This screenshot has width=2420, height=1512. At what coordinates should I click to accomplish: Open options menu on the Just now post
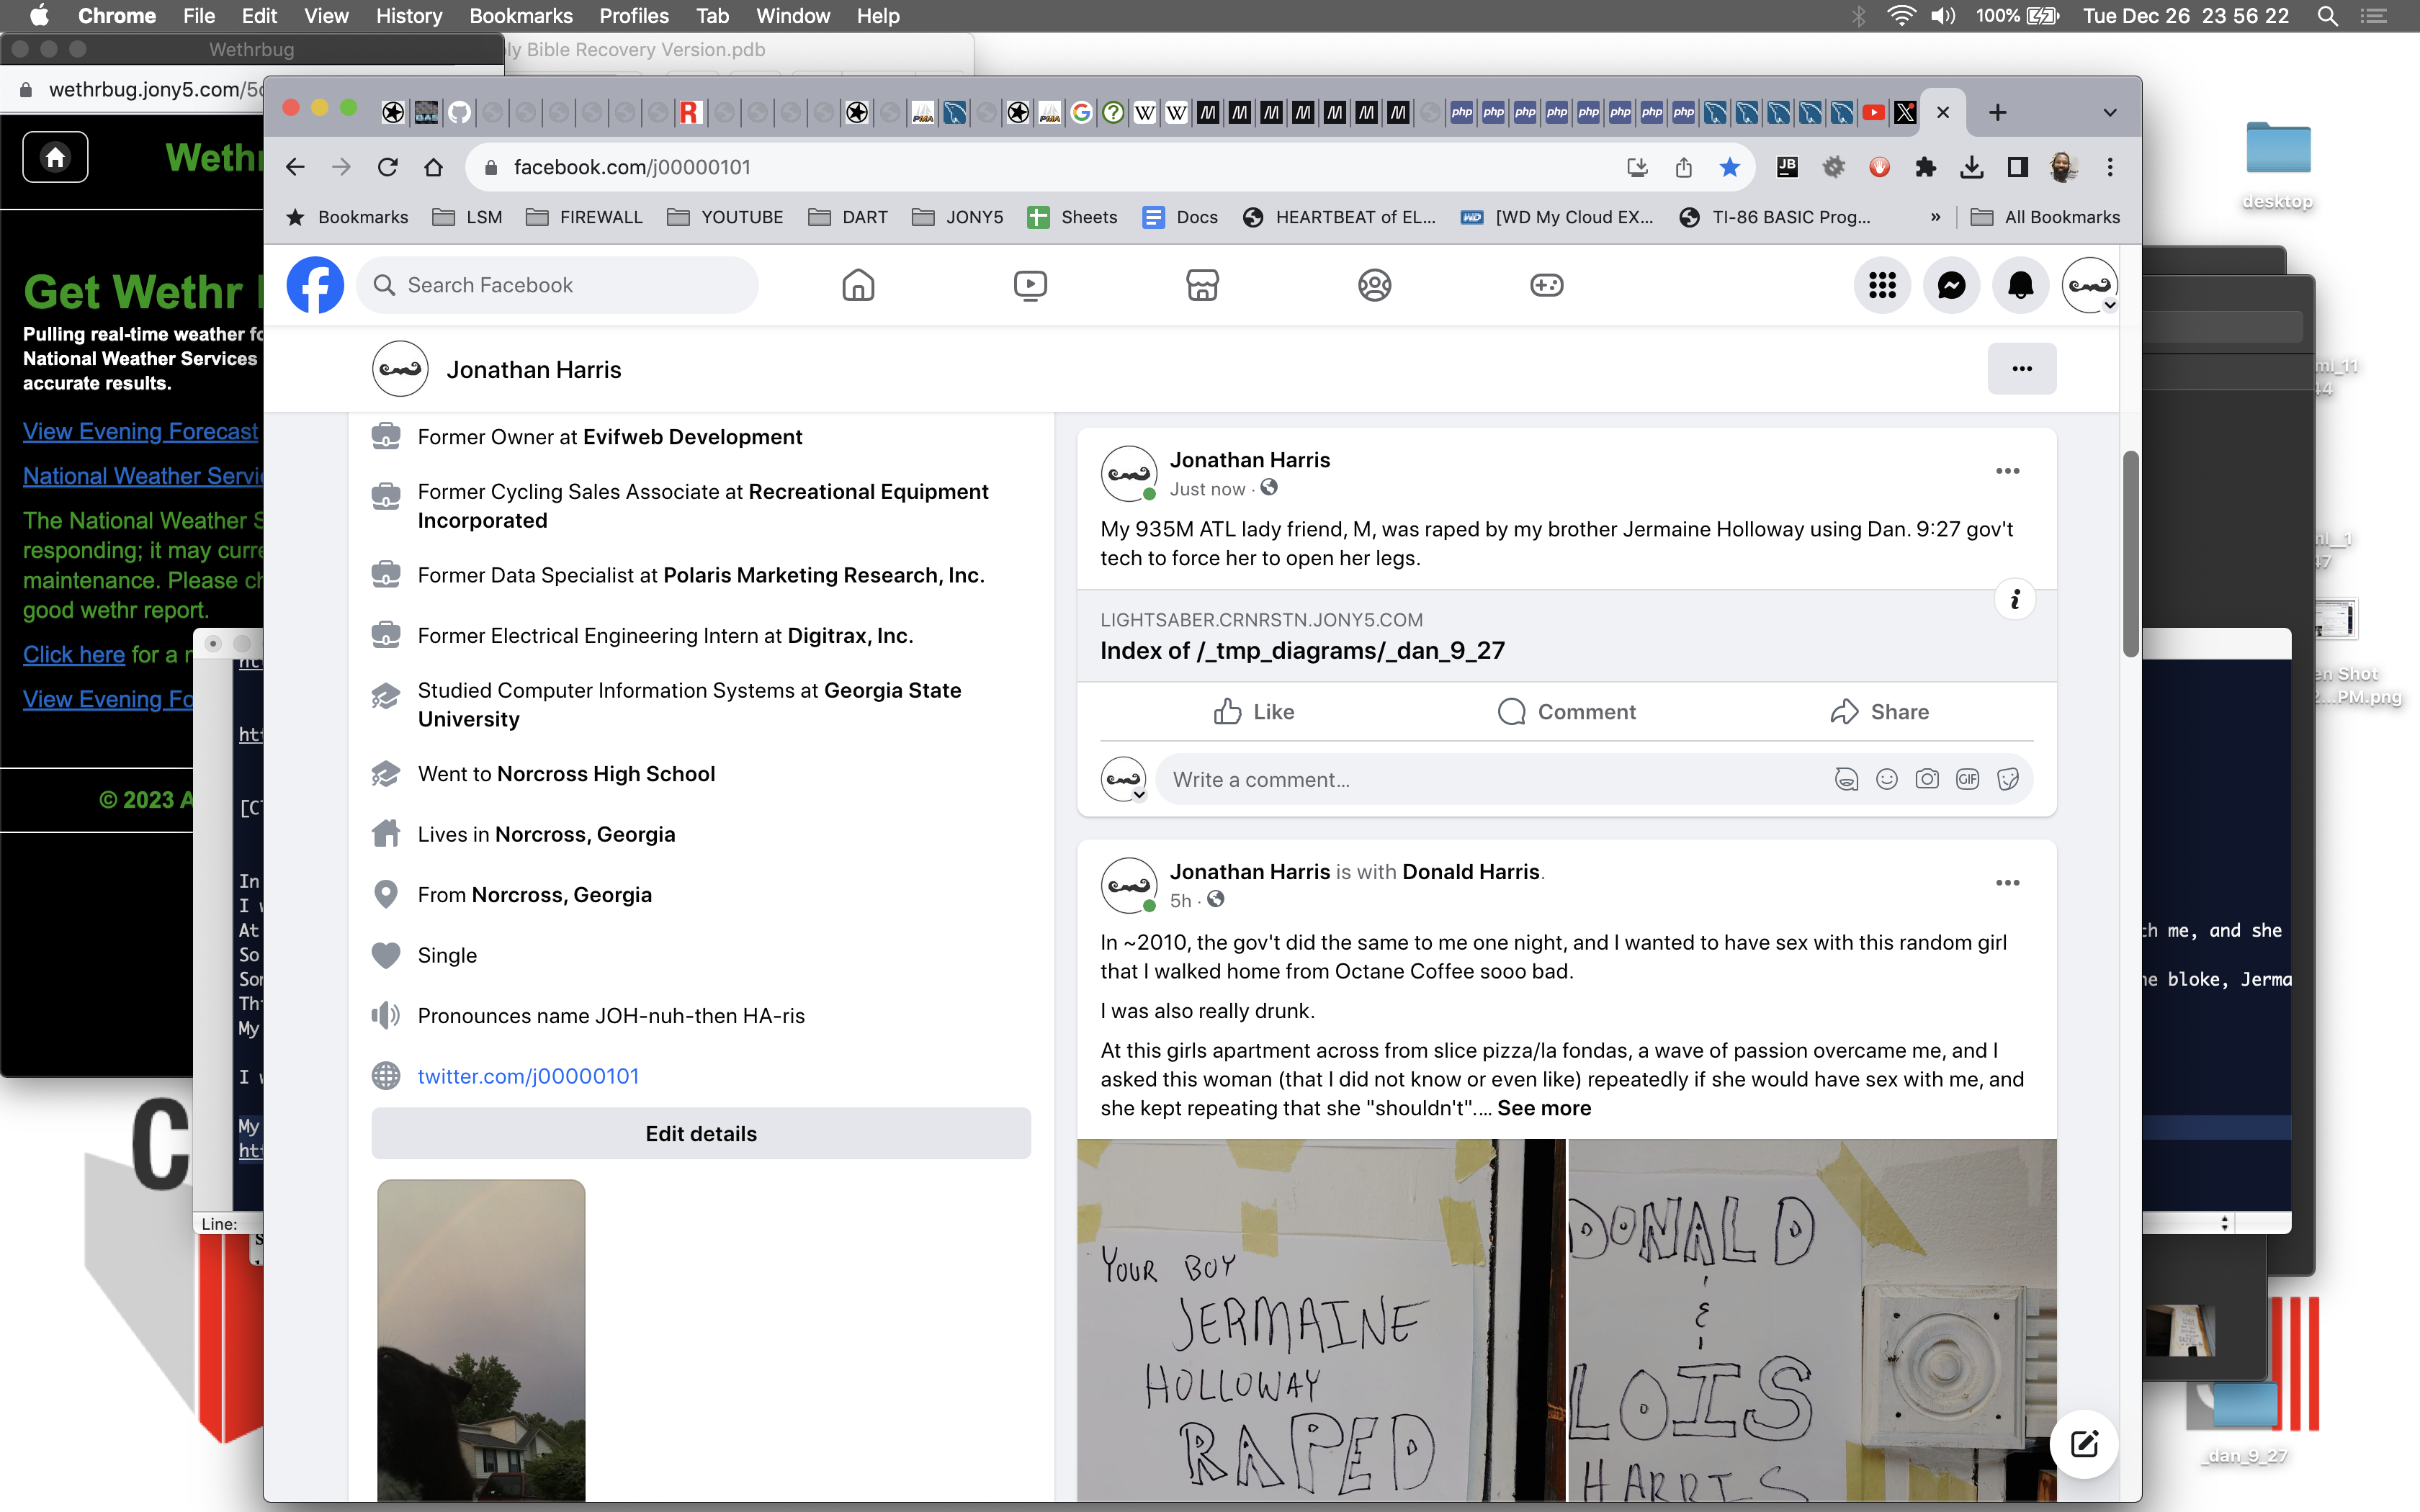[2007, 471]
